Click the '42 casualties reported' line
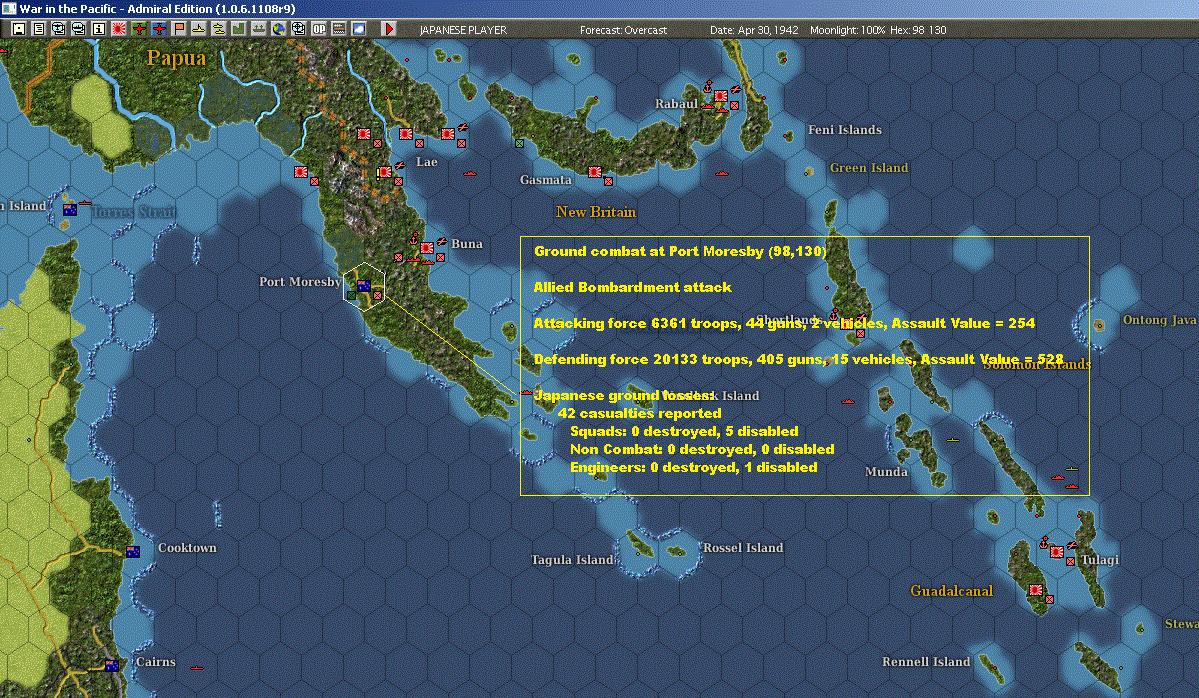The width and height of the screenshot is (1199, 698). [639, 413]
